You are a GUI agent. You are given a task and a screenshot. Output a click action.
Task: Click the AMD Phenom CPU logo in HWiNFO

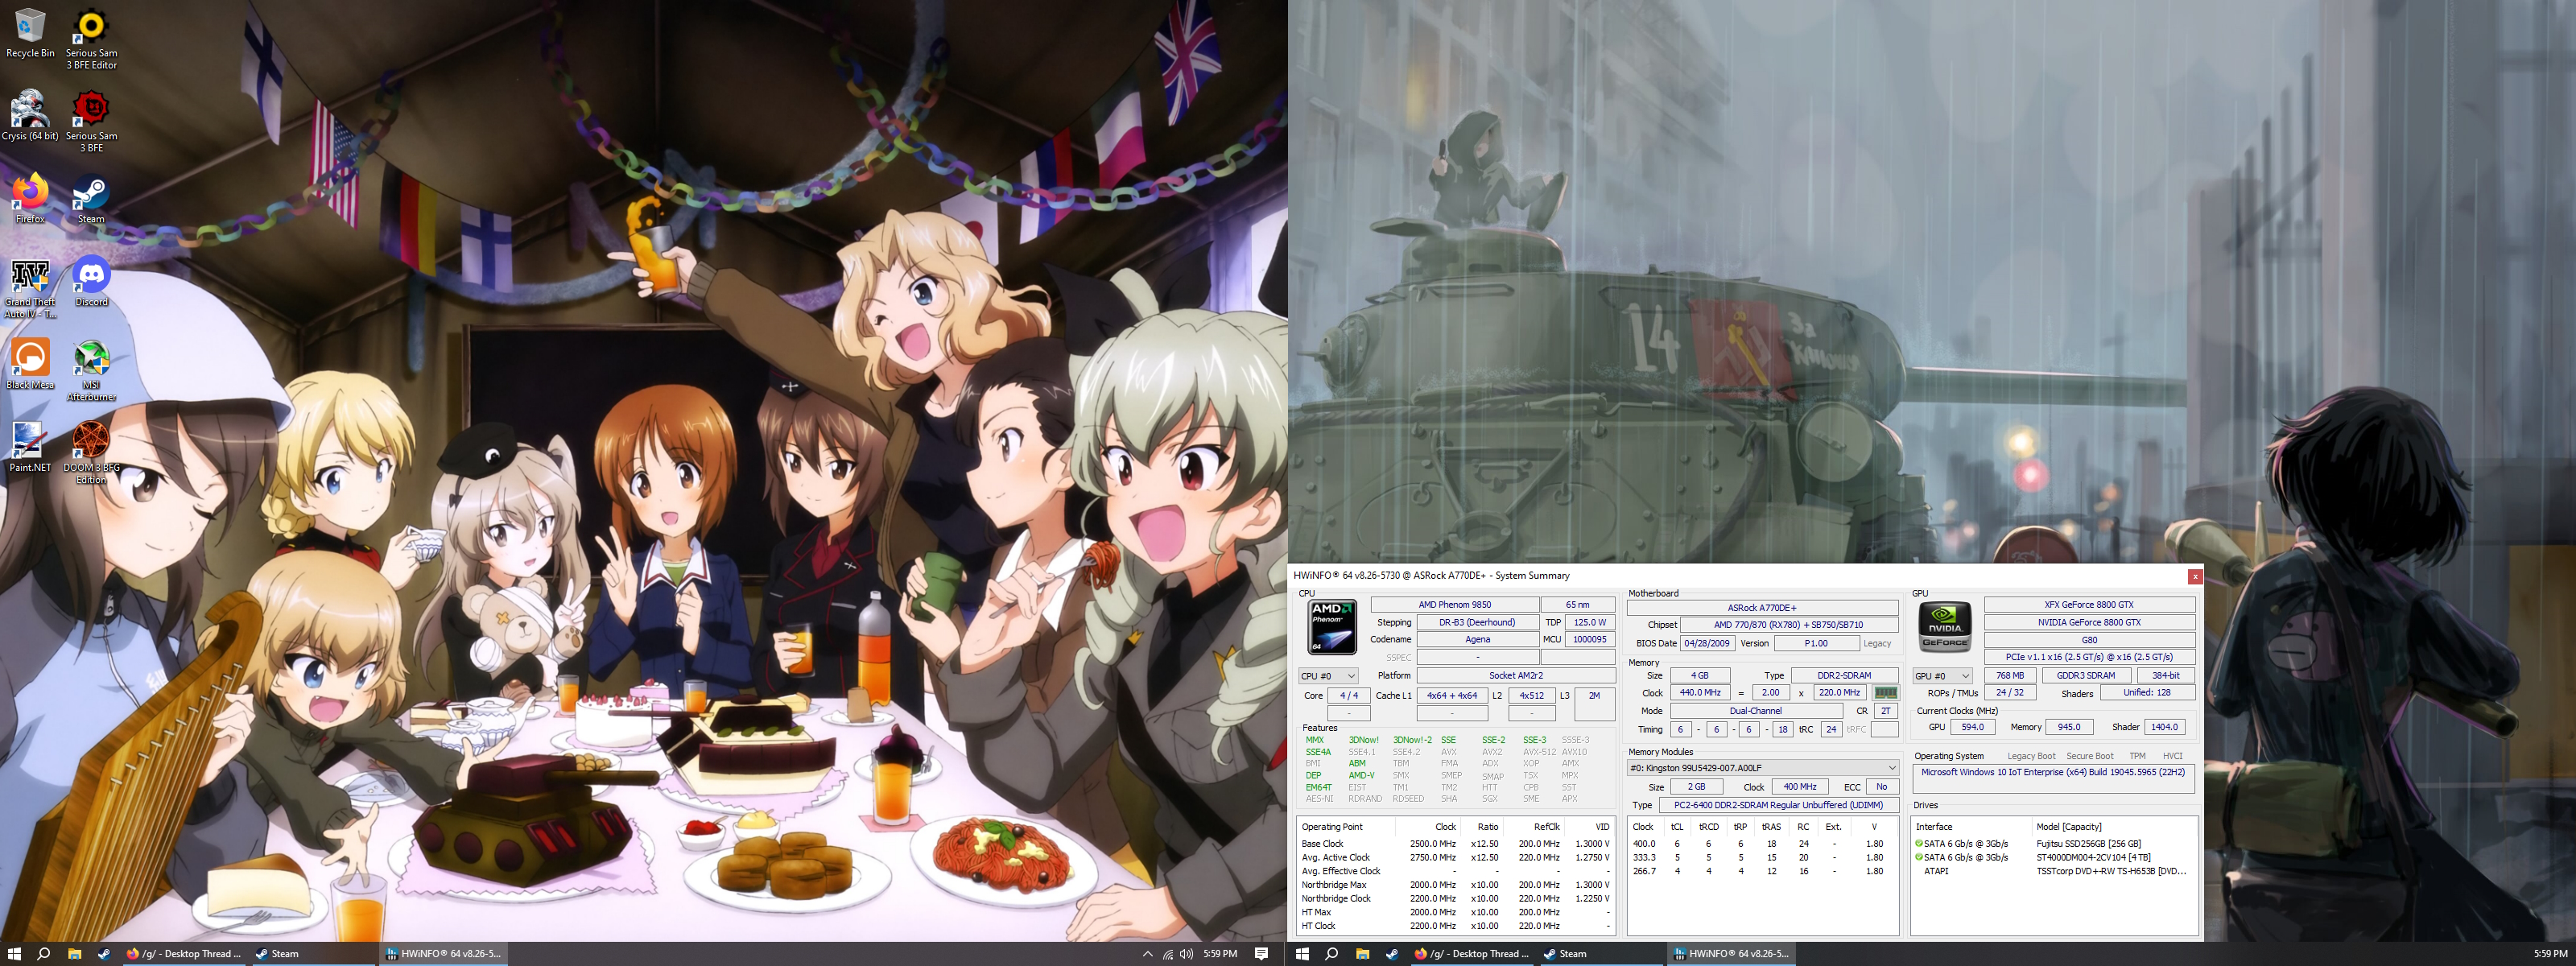pos(1333,626)
